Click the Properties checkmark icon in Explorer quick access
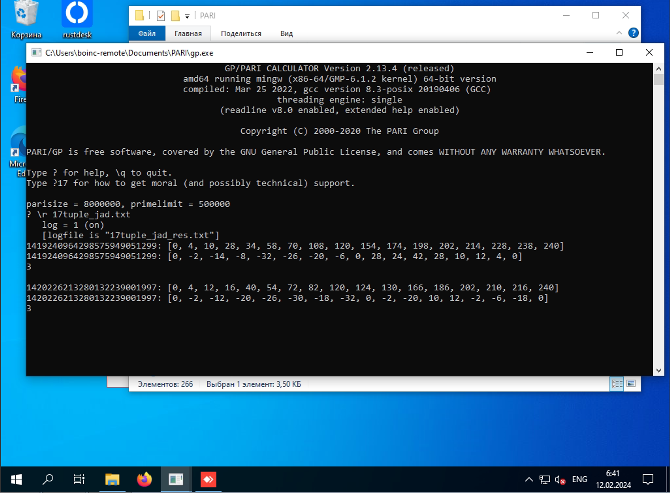 (x=161, y=16)
